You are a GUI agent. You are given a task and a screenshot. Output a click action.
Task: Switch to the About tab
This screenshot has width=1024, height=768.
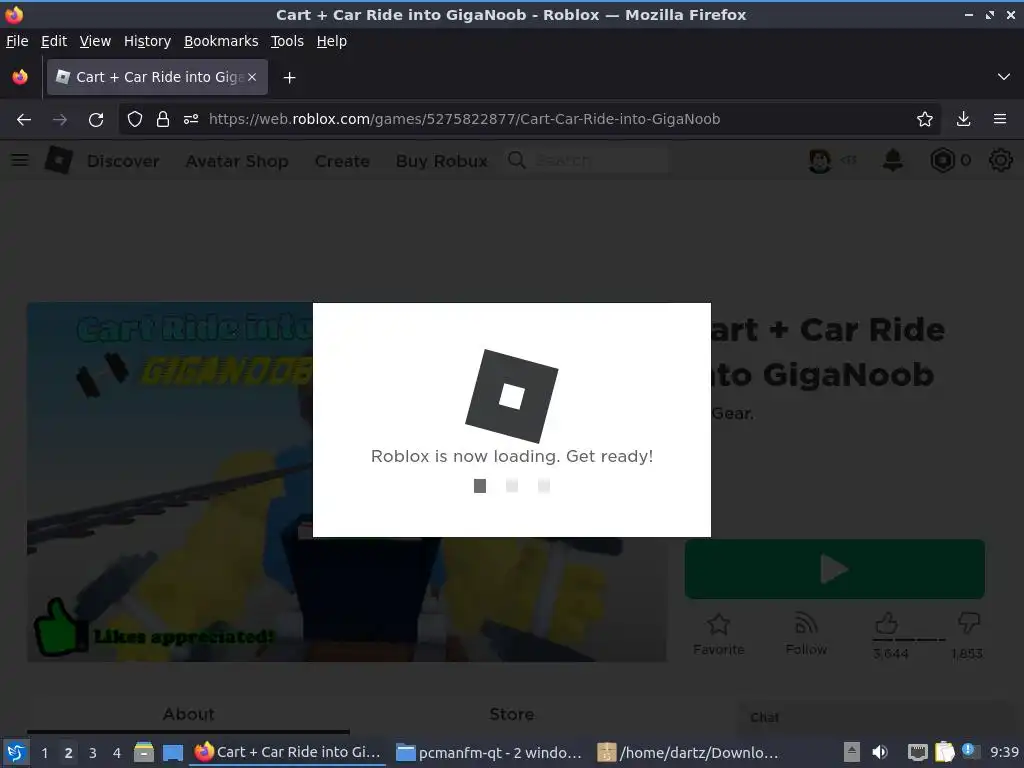pos(188,714)
